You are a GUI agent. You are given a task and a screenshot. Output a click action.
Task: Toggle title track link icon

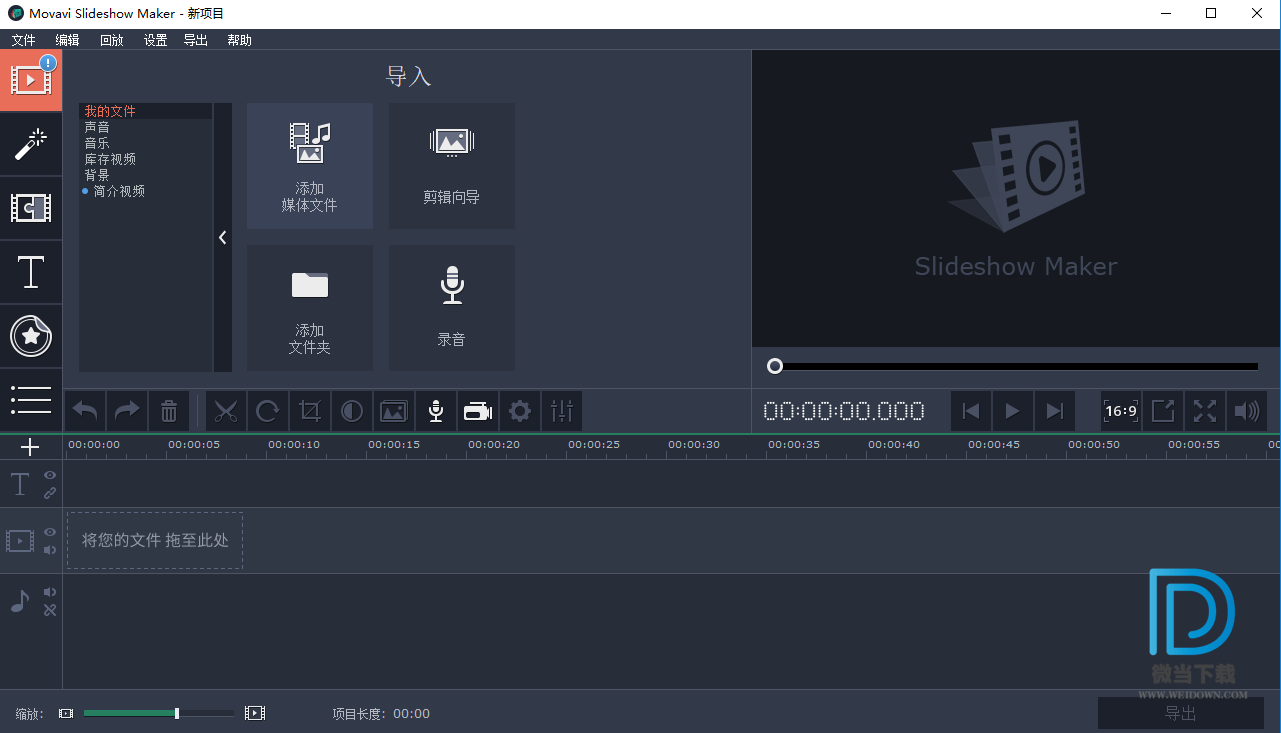click(x=49, y=493)
